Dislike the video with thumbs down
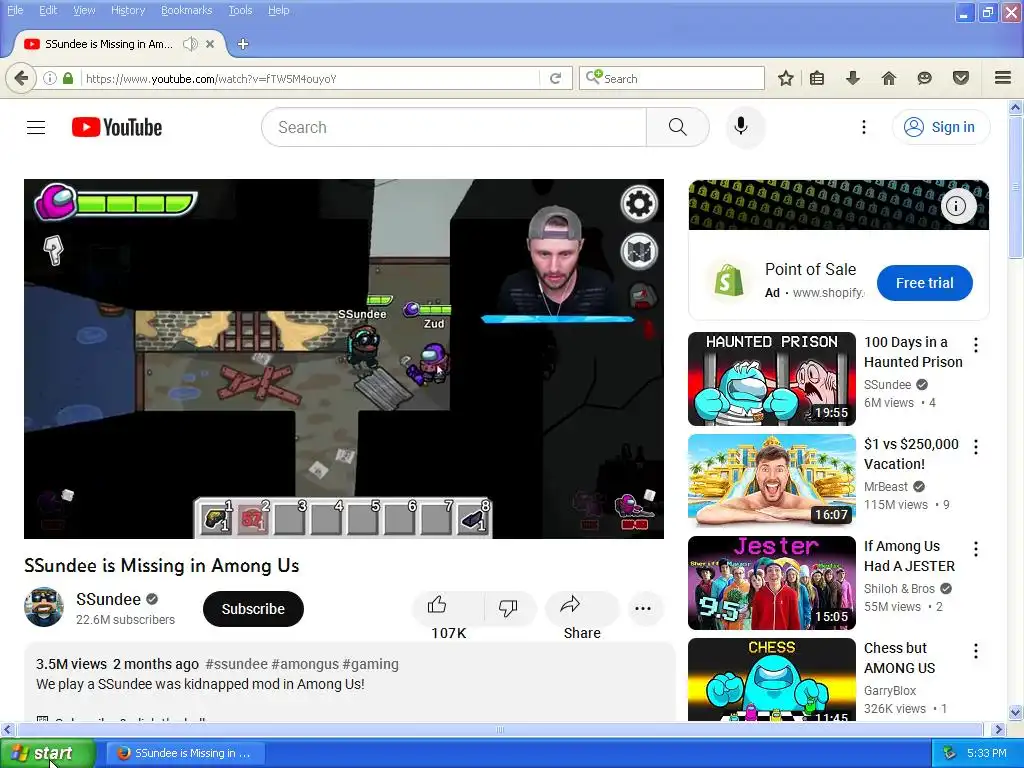 click(508, 609)
